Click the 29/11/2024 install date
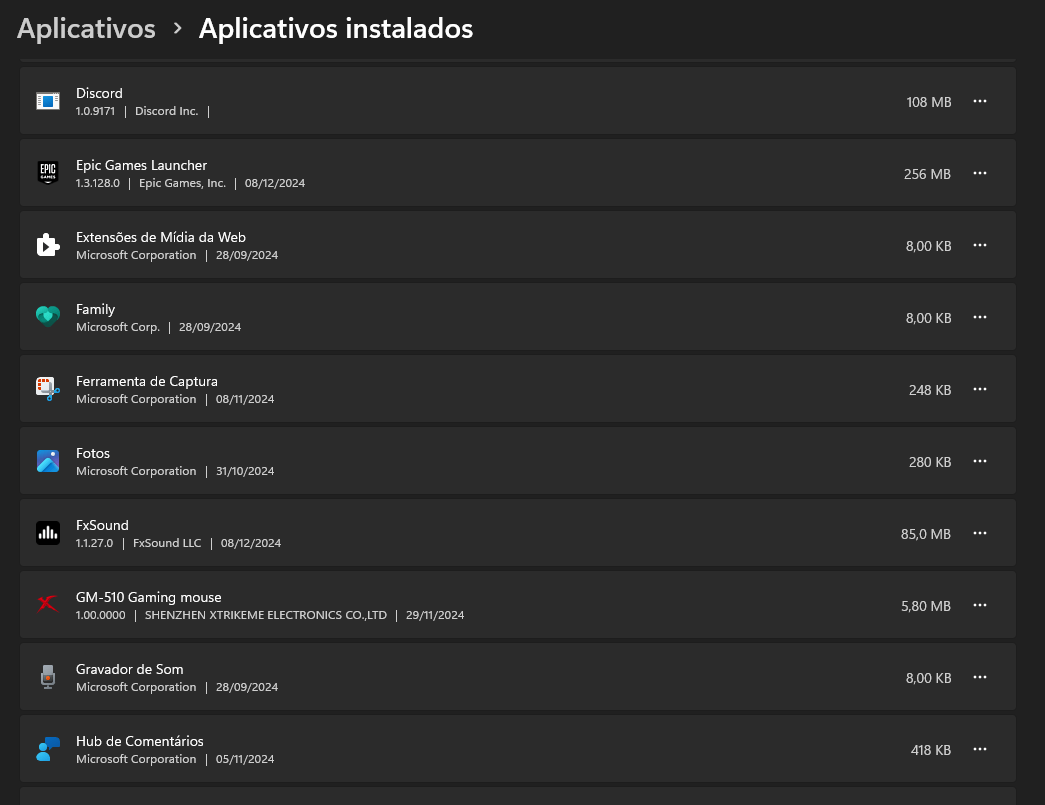This screenshot has width=1045, height=805. point(435,615)
